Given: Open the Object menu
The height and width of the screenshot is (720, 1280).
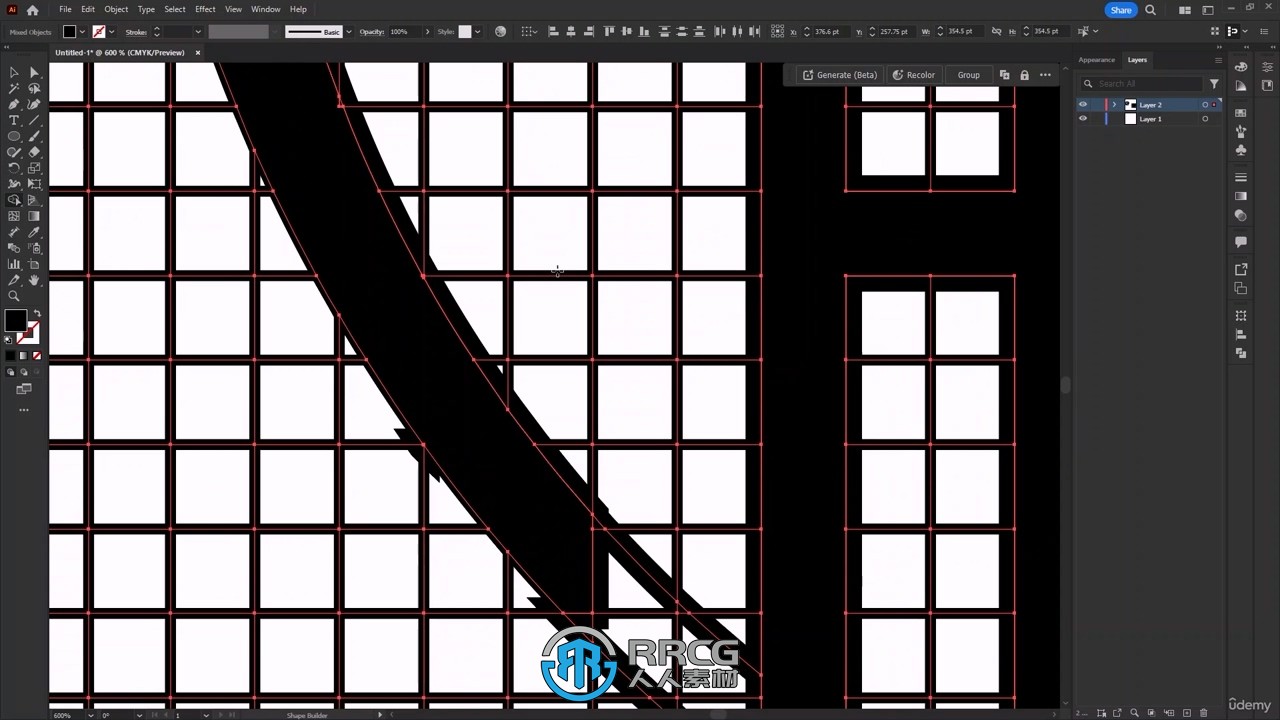Looking at the screenshot, I should click(x=116, y=9).
